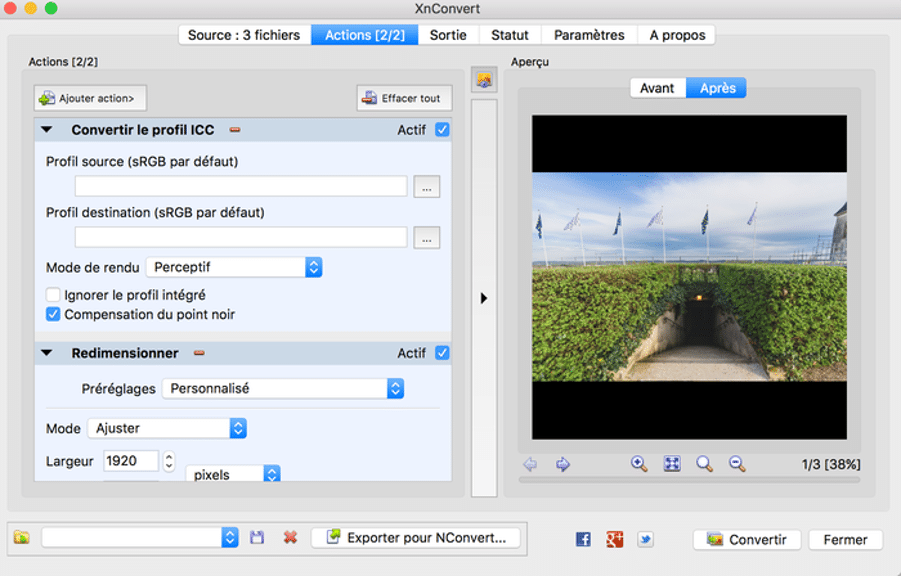Open the Paramètres tab
Screen dimensions: 902x576
pos(589,35)
